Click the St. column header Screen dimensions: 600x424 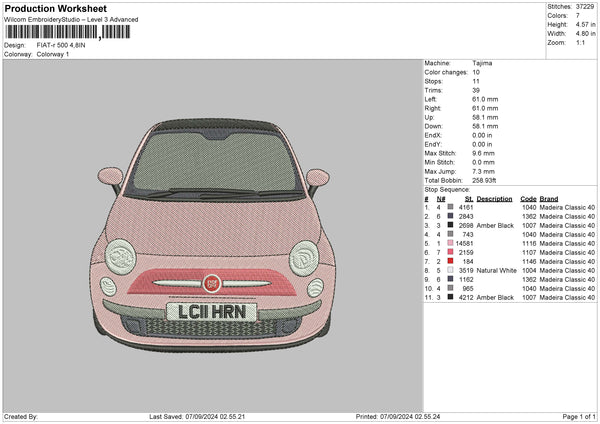pos(468,198)
